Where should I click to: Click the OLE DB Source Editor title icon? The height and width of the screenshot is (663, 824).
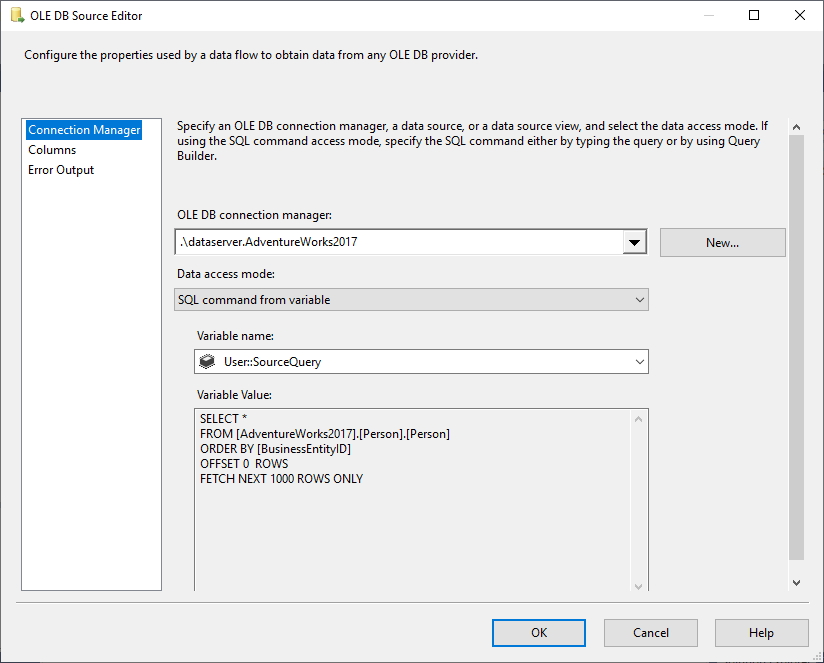[x=17, y=15]
